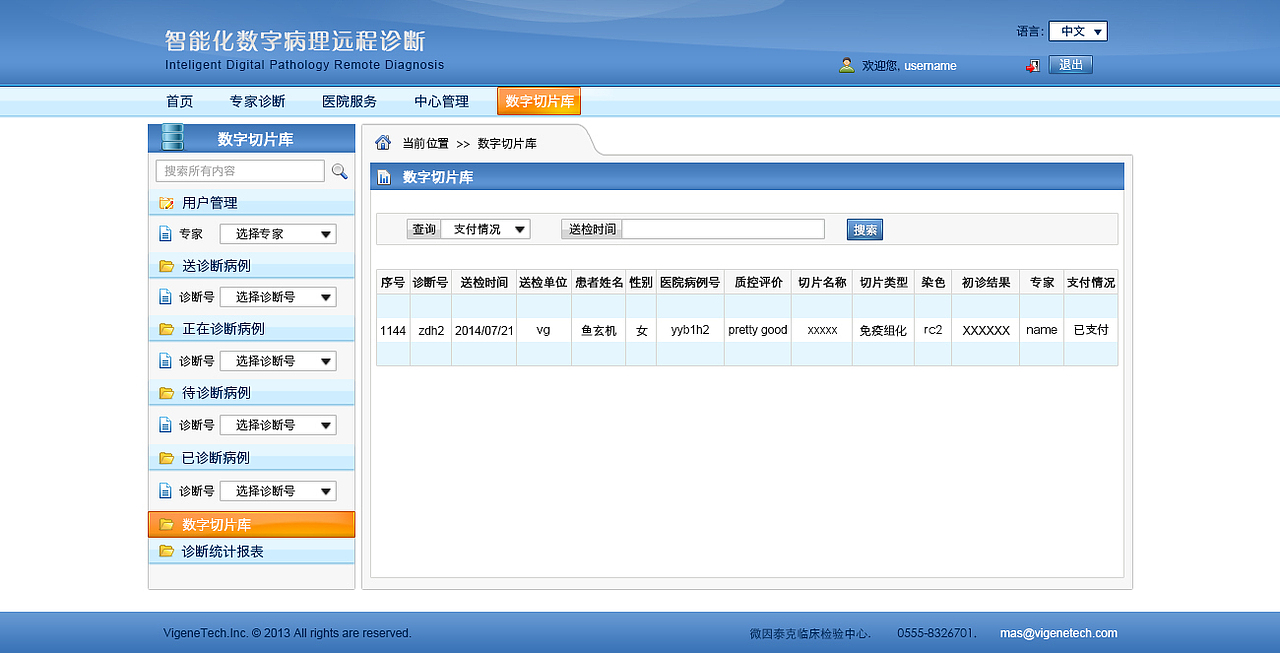Click the 支付情况 table column header
Image resolution: width=1280 pixels, height=653 pixels.
click(x=1091, y=282)
